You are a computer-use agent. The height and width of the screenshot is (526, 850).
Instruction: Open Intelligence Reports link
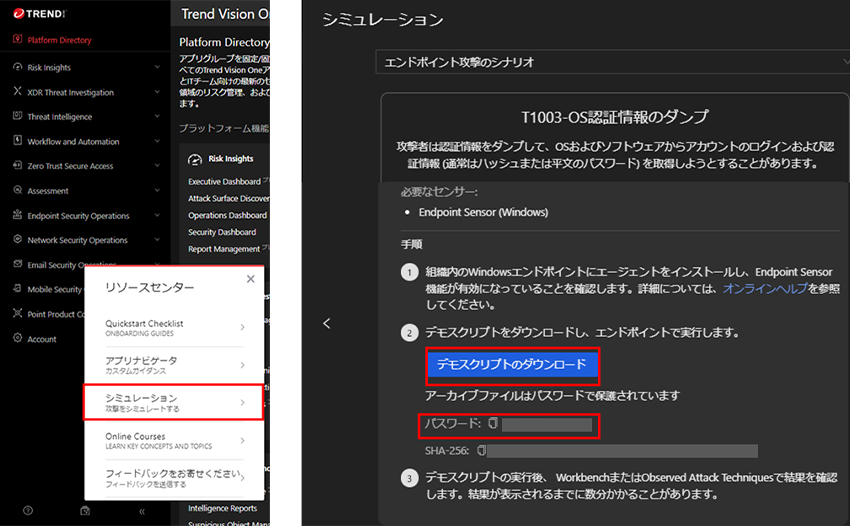pos(223,508)
